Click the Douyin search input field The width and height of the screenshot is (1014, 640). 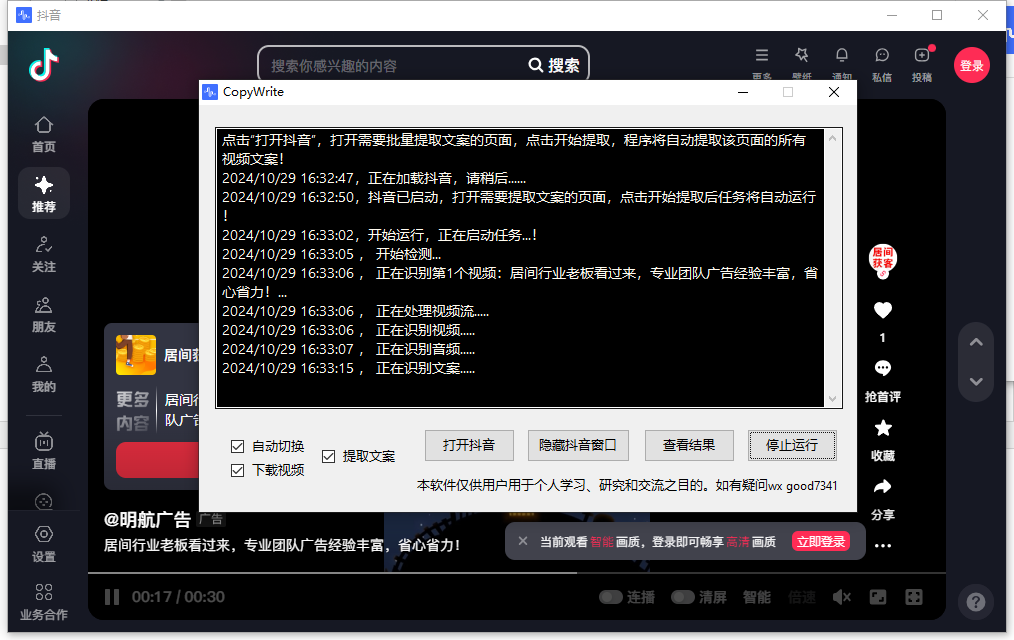394,65
